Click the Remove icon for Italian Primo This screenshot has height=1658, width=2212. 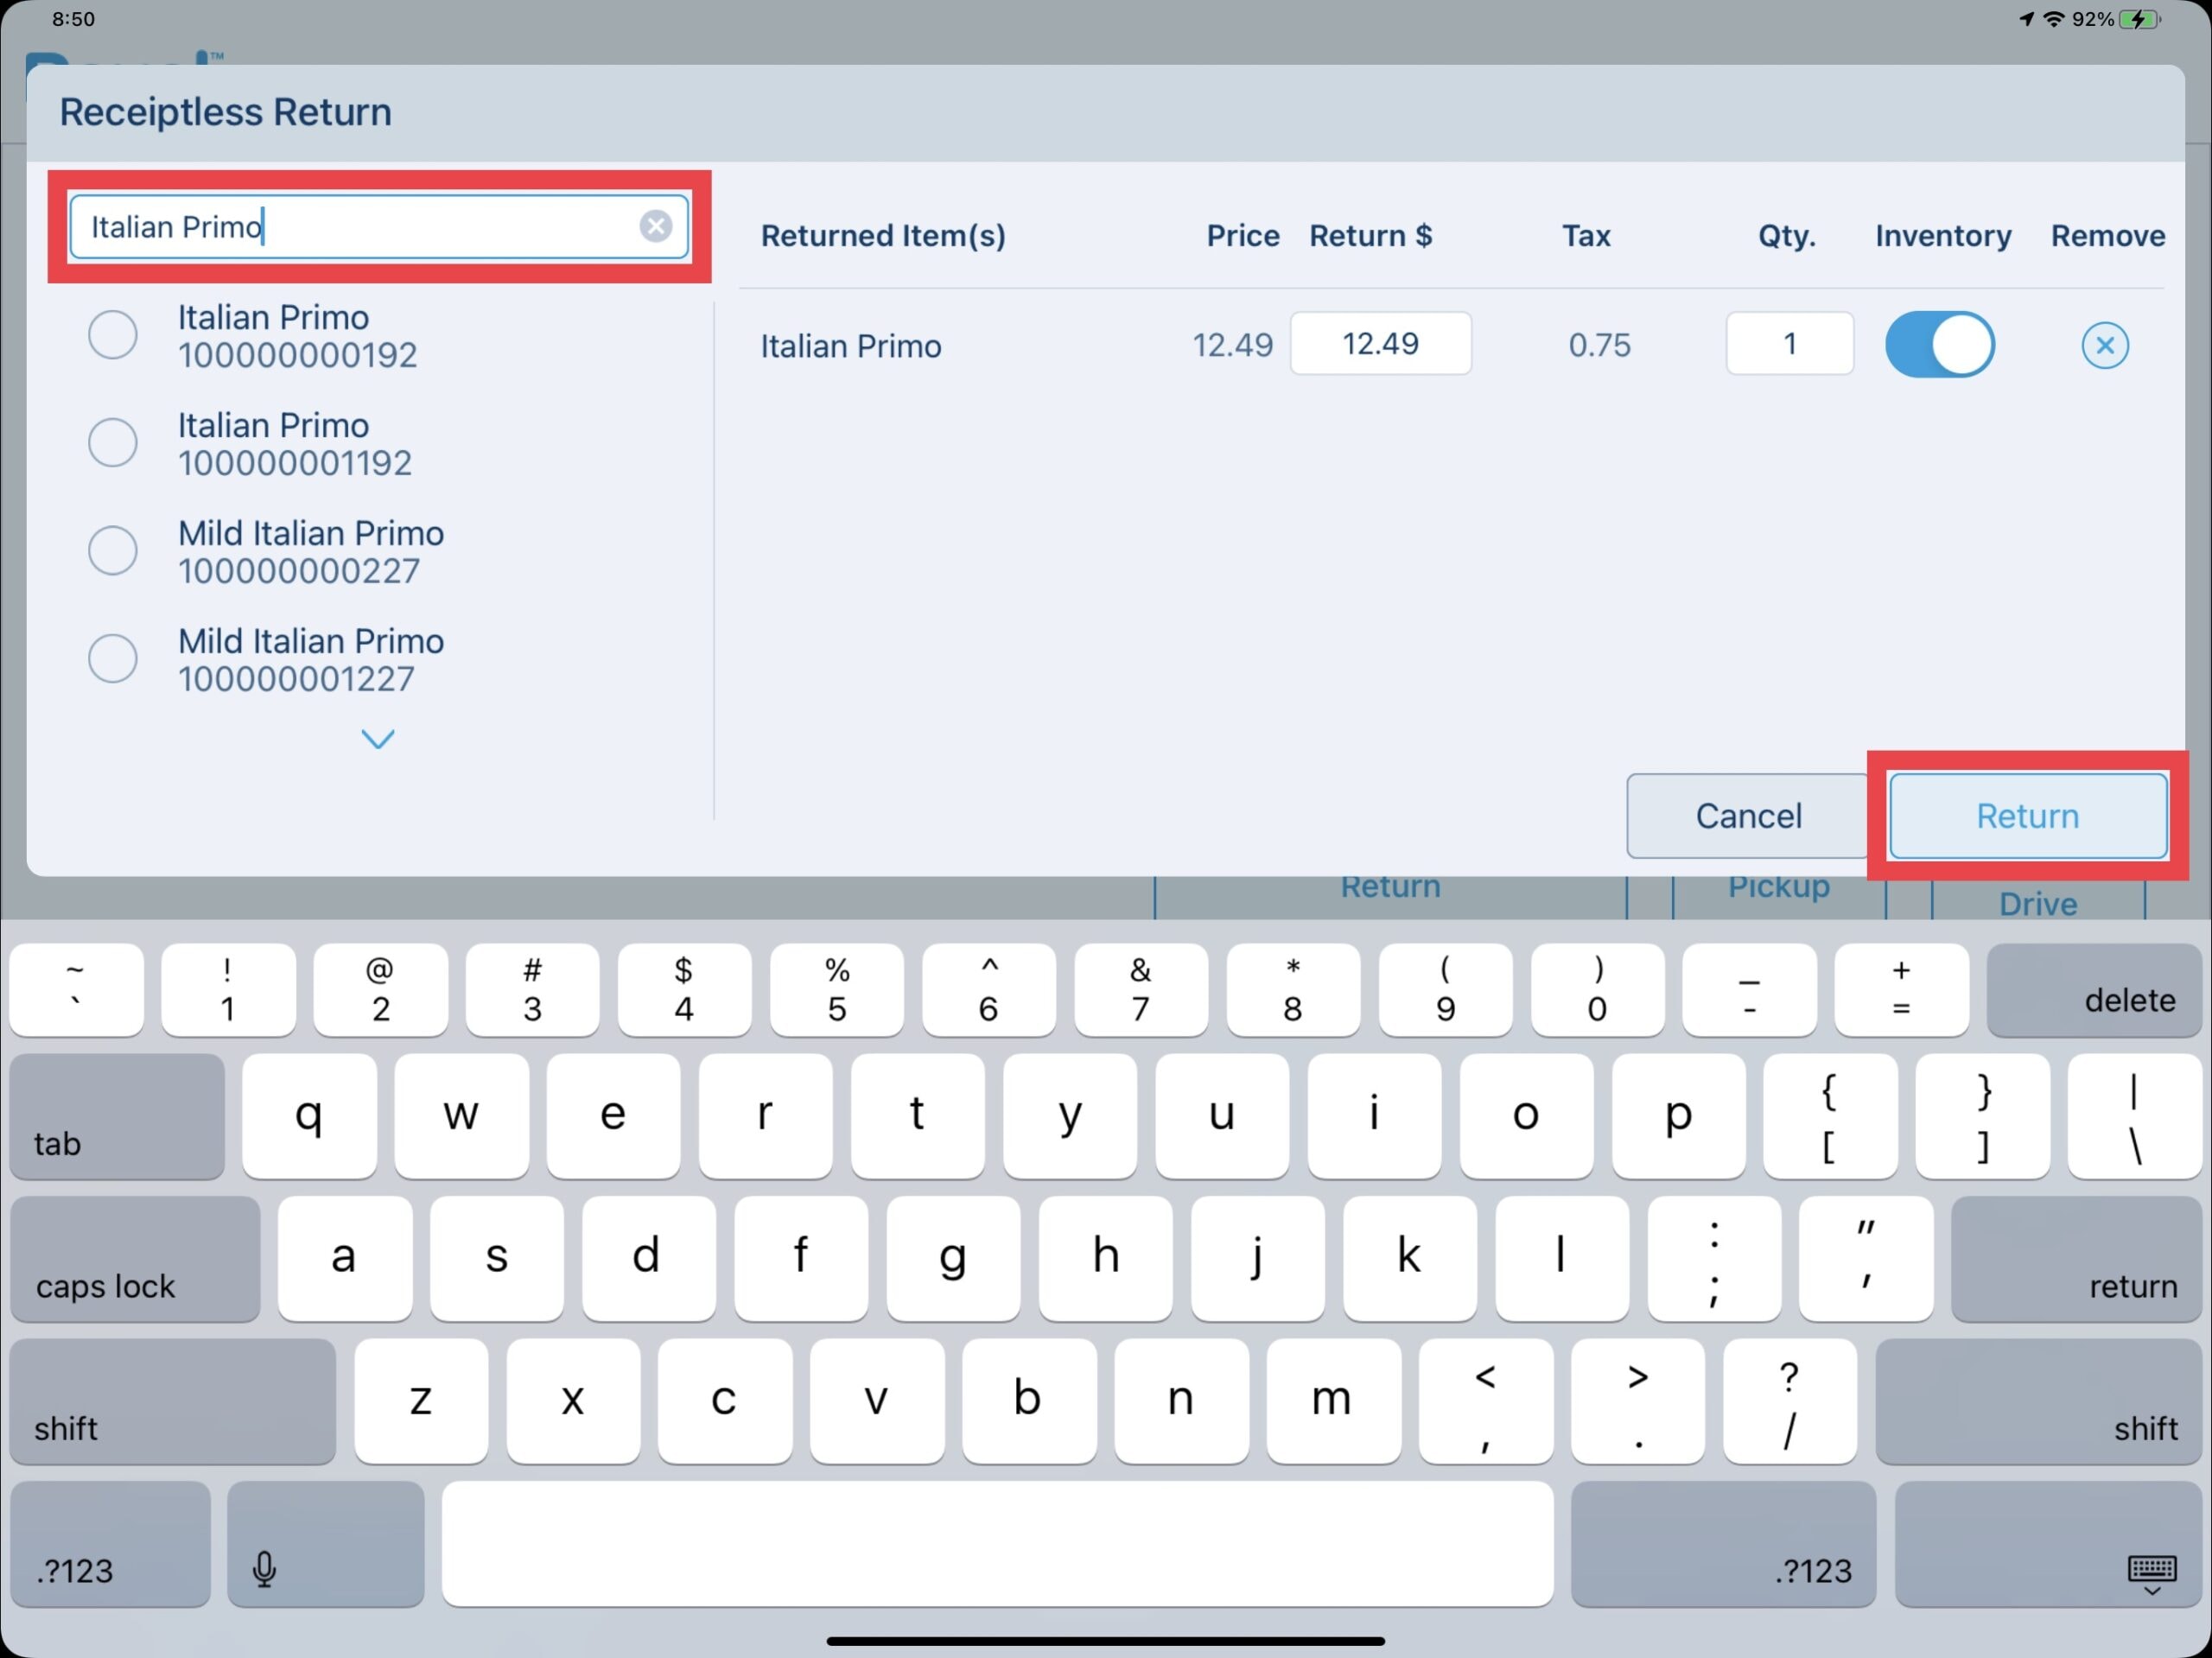[x=2104, y=345]
